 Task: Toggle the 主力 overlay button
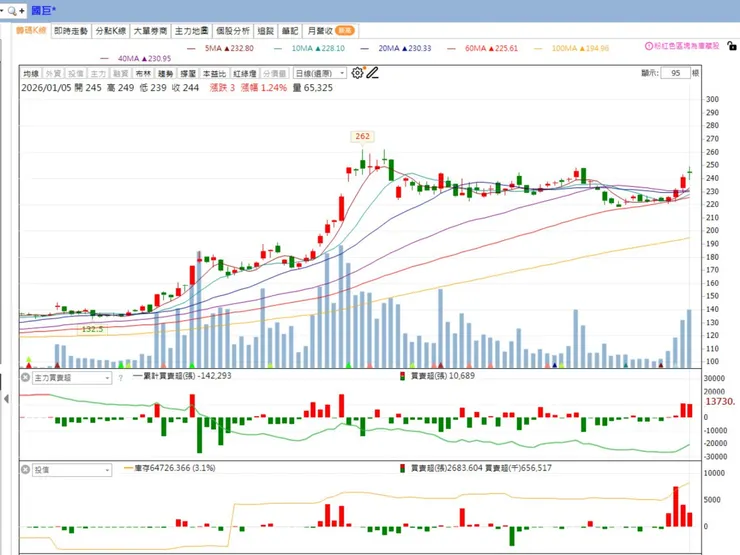[98, 74]
